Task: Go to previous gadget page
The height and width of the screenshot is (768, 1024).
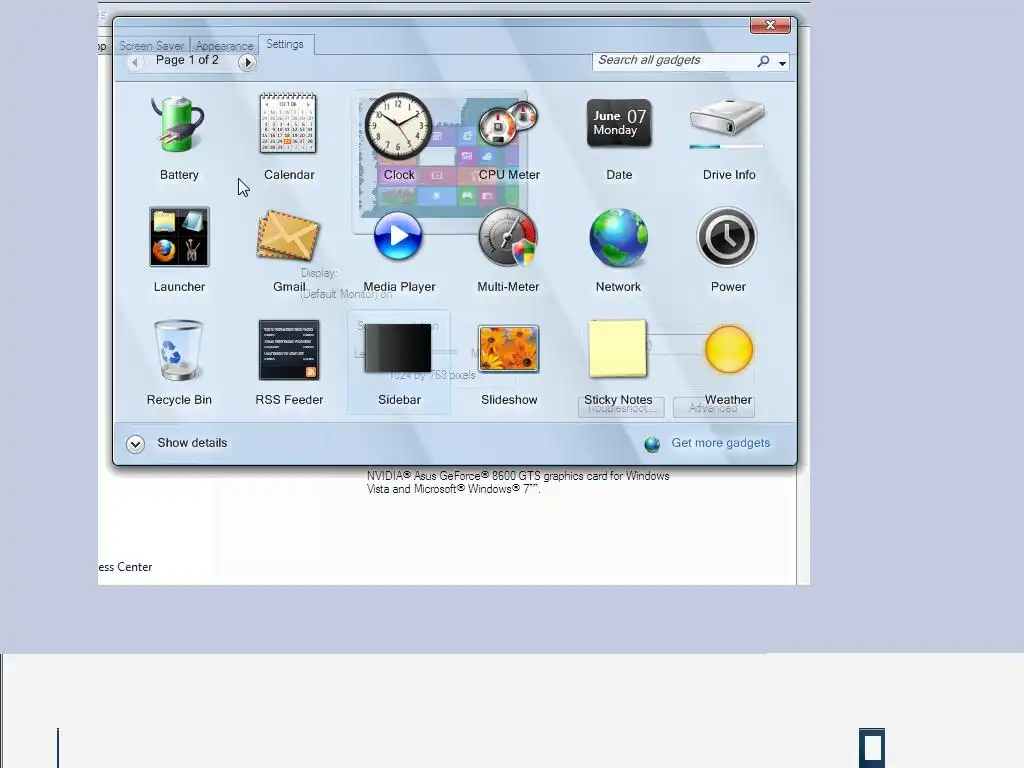Action: [x=135, y=62]
